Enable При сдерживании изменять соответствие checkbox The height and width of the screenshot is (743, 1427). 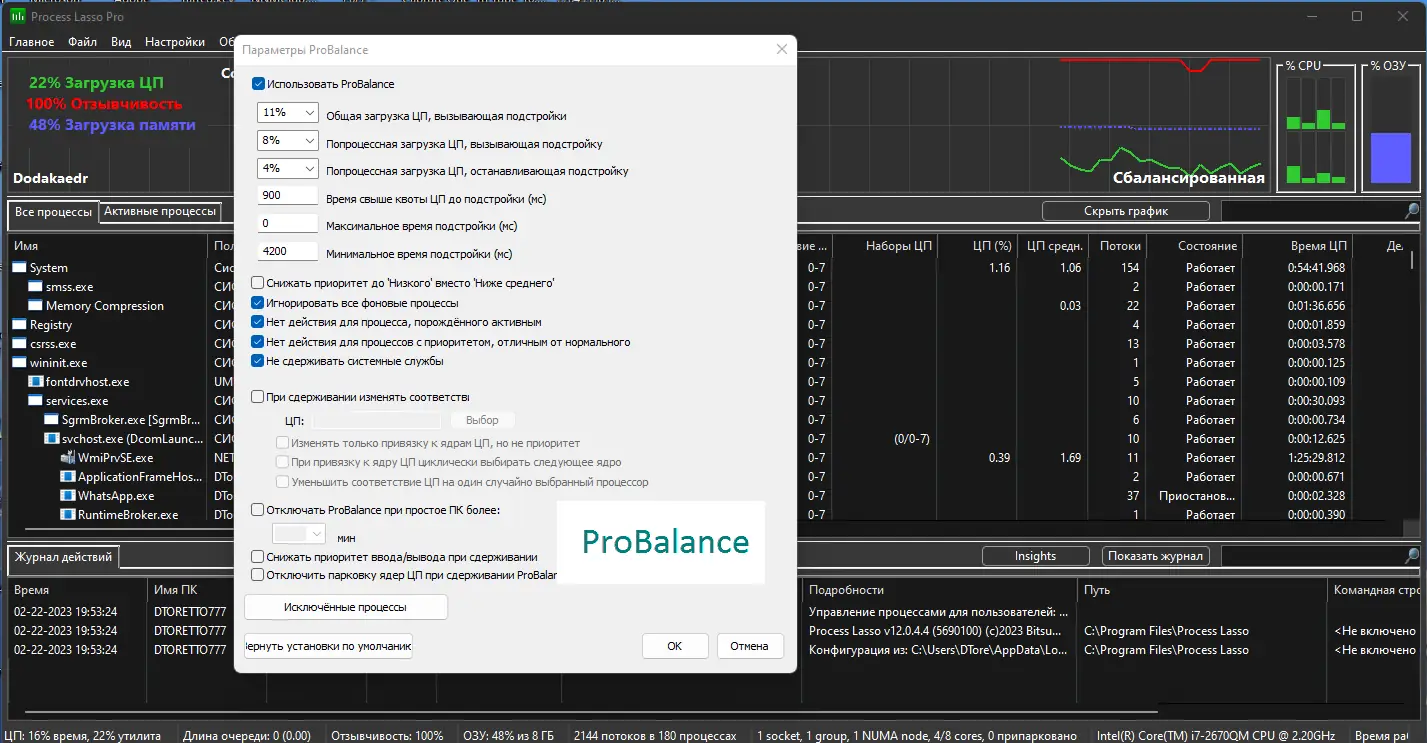coord(258,397)
